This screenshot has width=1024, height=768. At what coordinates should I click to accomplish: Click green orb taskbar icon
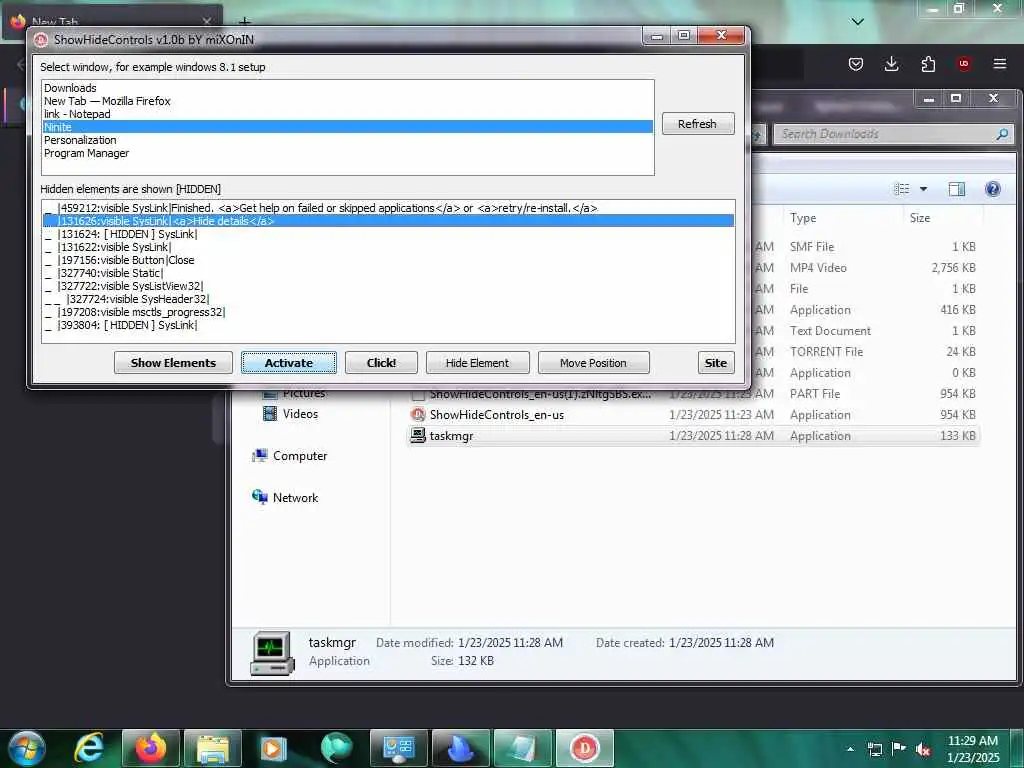pyautogui.click(x=336, y=748)
